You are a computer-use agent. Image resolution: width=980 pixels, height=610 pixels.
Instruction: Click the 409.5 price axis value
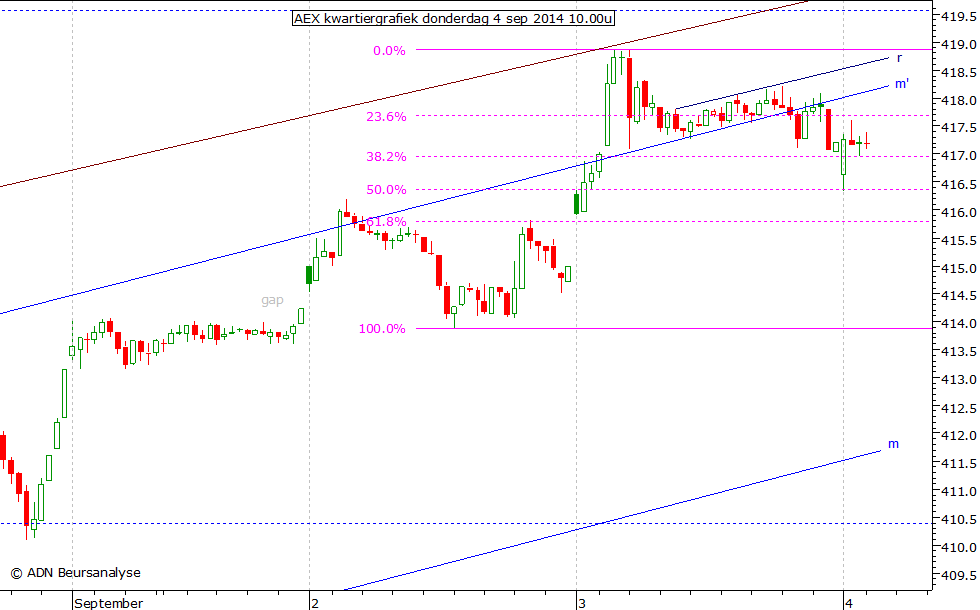pyautogui.click(x=958, y=575)
